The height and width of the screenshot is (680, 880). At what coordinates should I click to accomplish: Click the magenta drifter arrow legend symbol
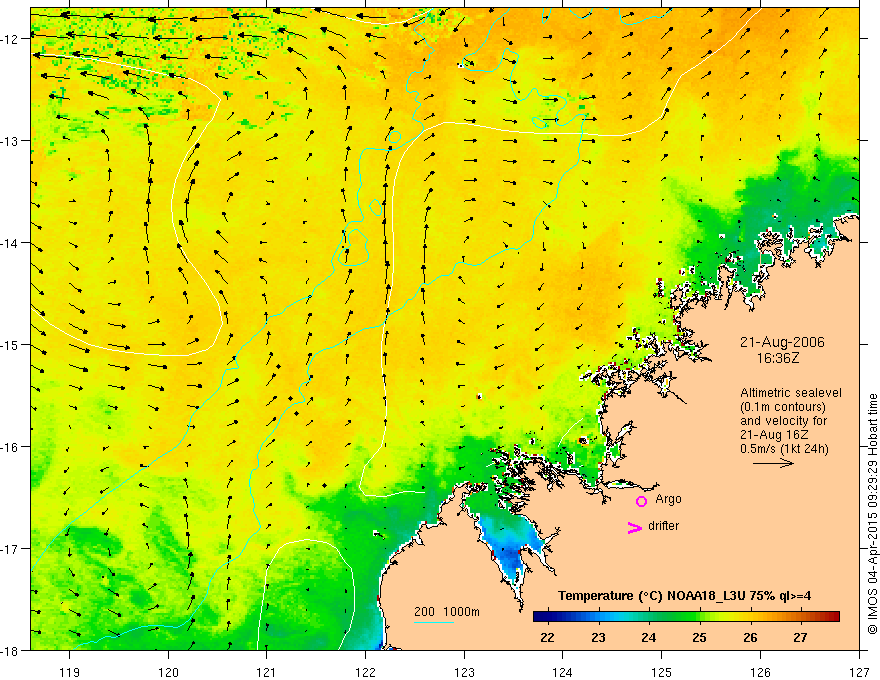pyautogui.click(x=635, y=527)
